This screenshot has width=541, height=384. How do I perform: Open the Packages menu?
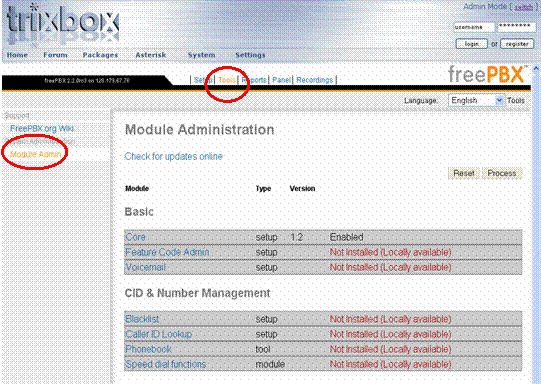[100, 55]
